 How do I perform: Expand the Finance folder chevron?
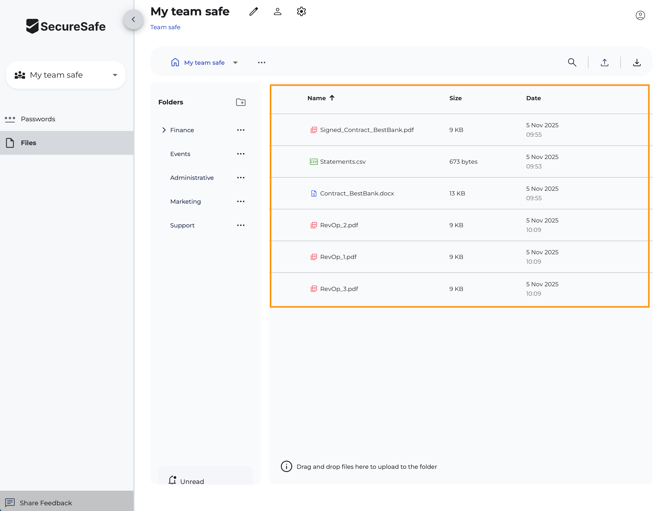pos(164,130)
